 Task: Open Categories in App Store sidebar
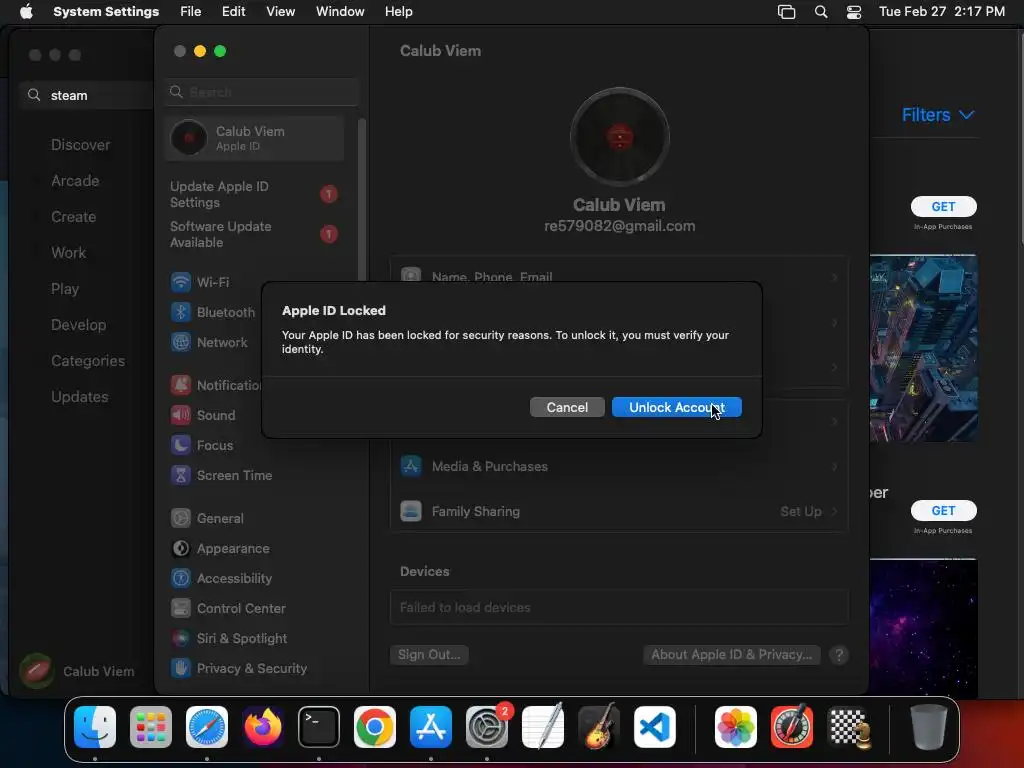(88, 360)
